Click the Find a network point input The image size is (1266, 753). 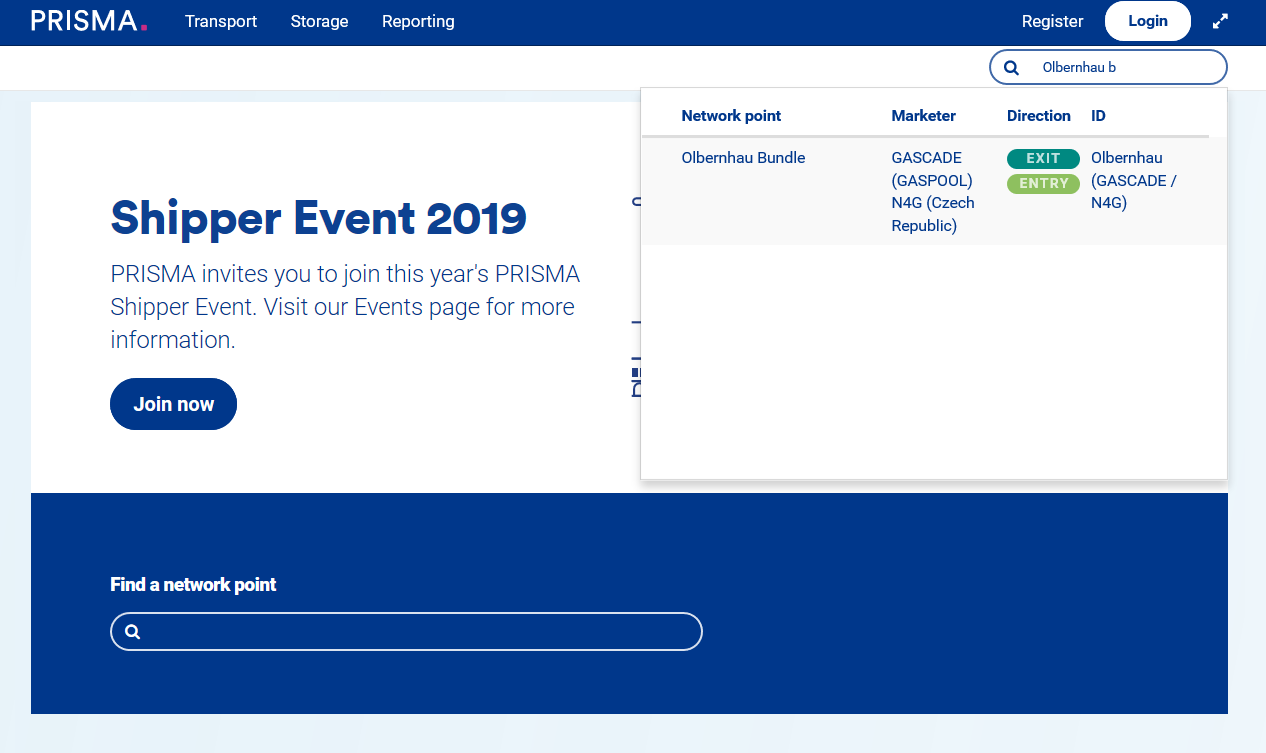coord(420,632)
